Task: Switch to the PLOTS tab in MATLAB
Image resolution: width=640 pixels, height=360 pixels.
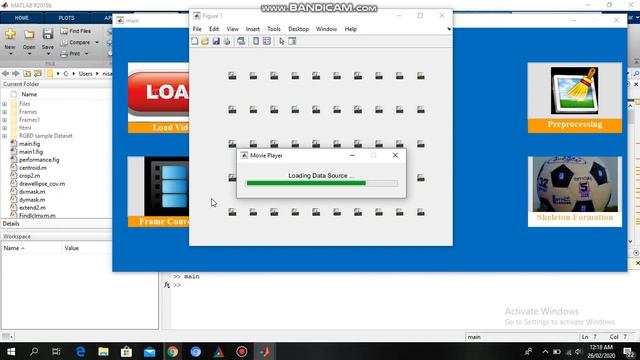Action: point(67,18)
